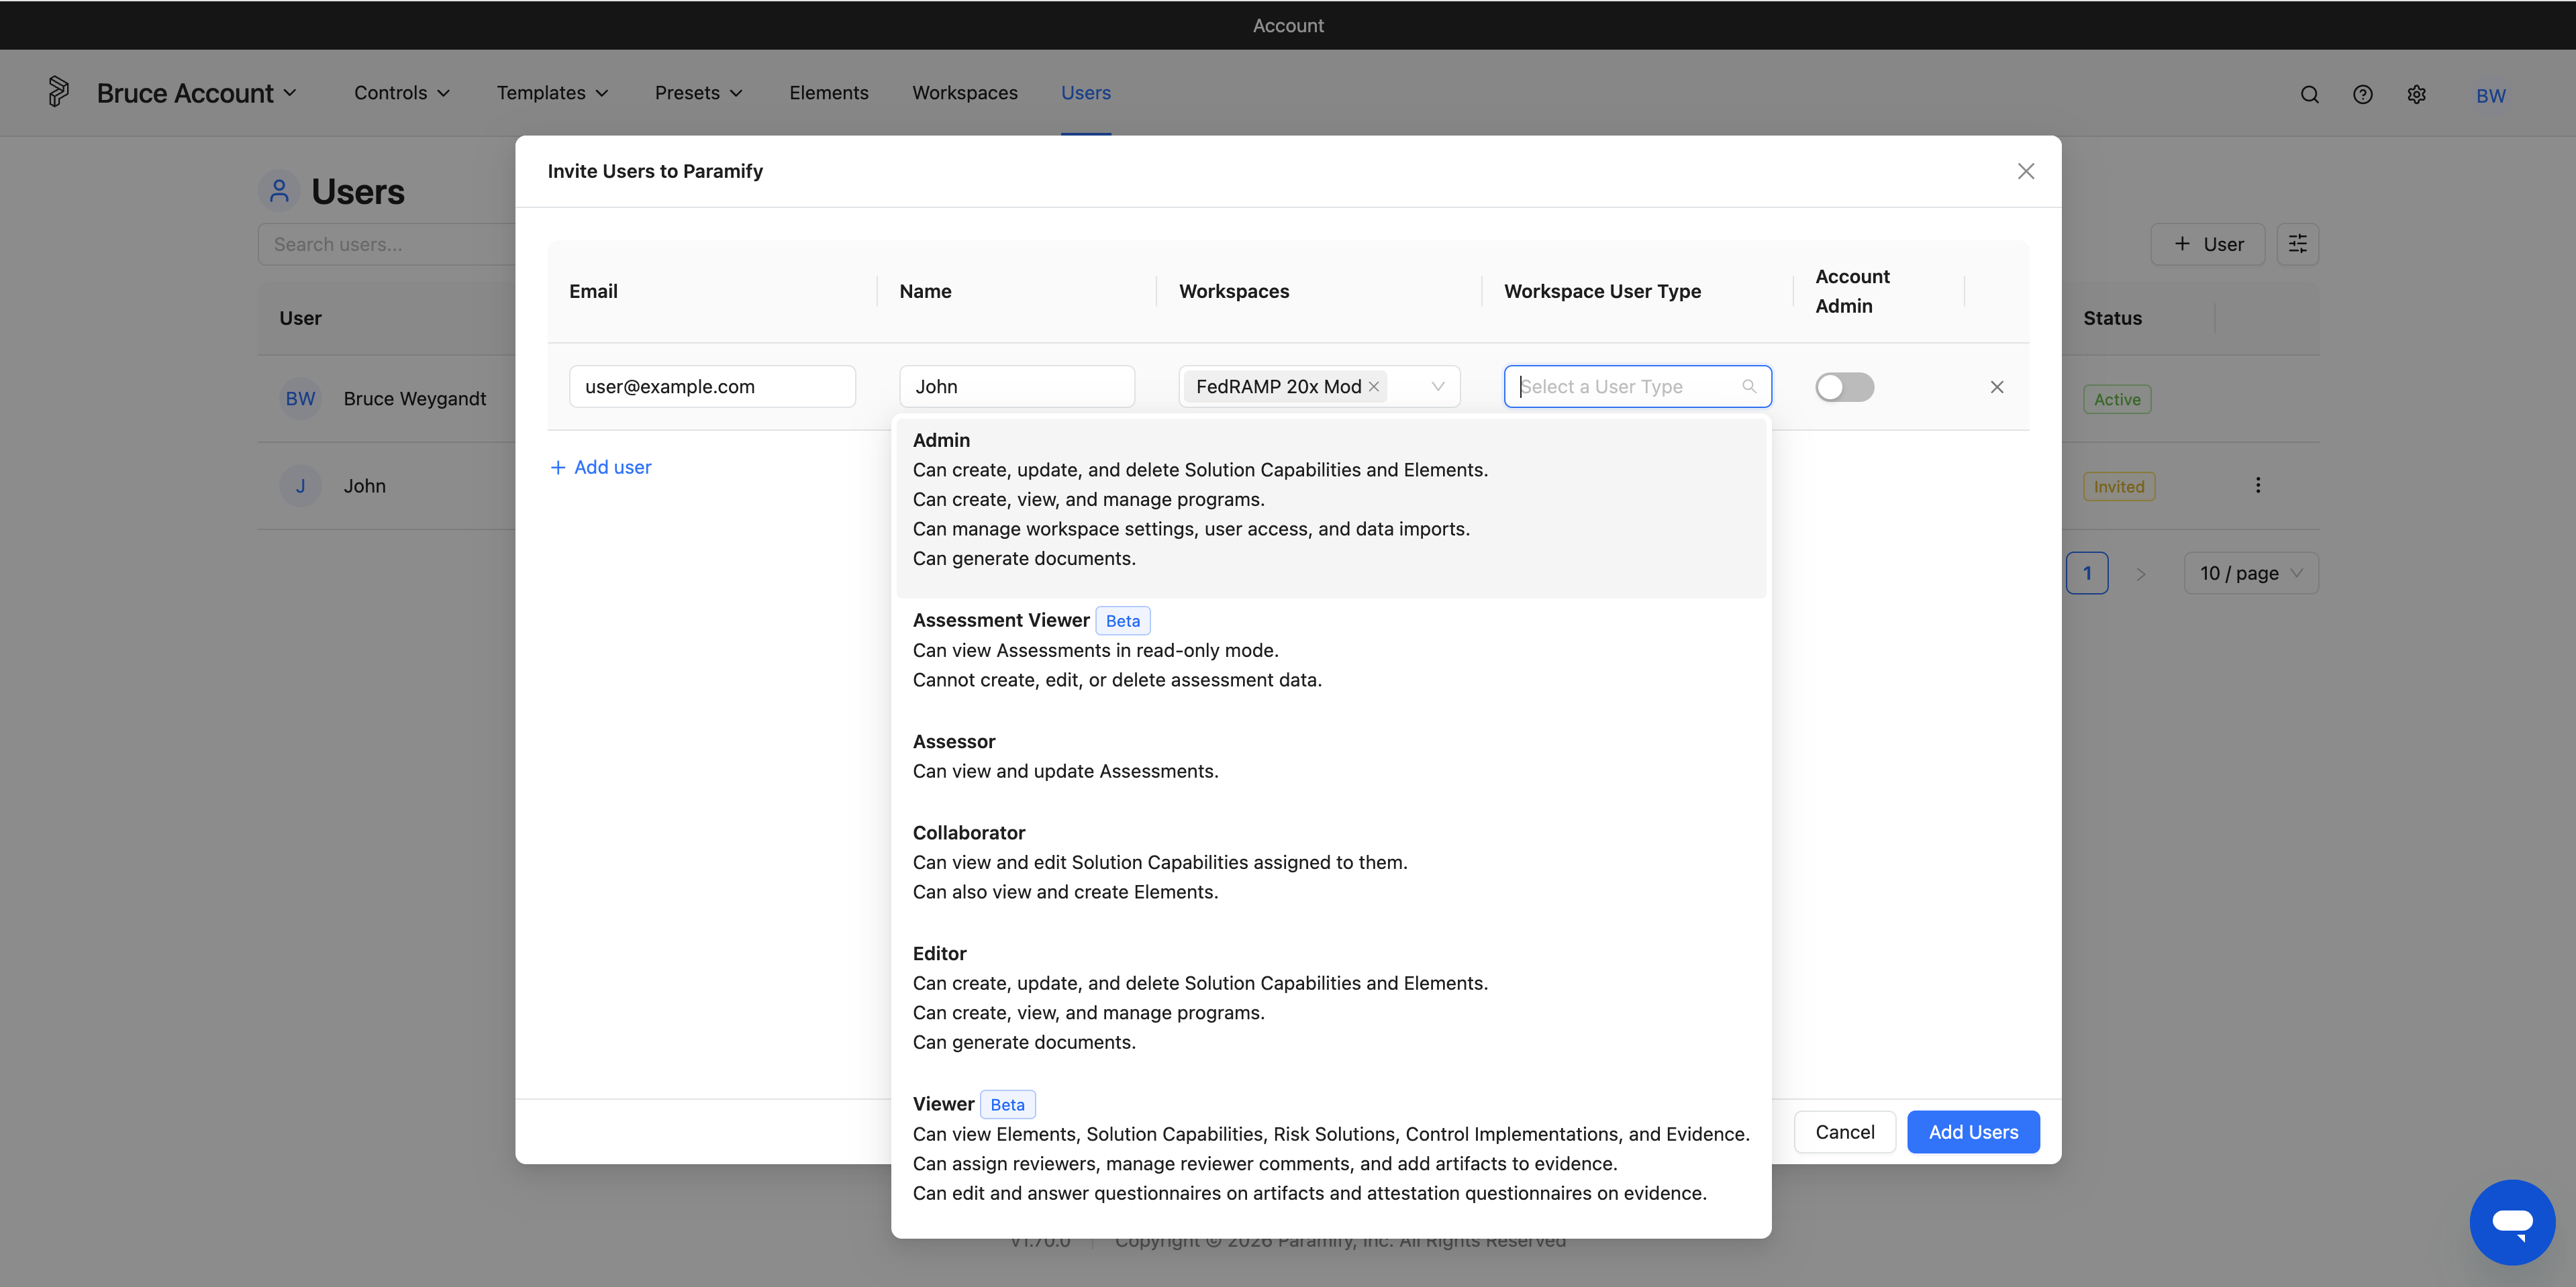Viewport: 2576px width, 1287px height.
Task: Open the settings gear icon
Action: [2416, 95]
